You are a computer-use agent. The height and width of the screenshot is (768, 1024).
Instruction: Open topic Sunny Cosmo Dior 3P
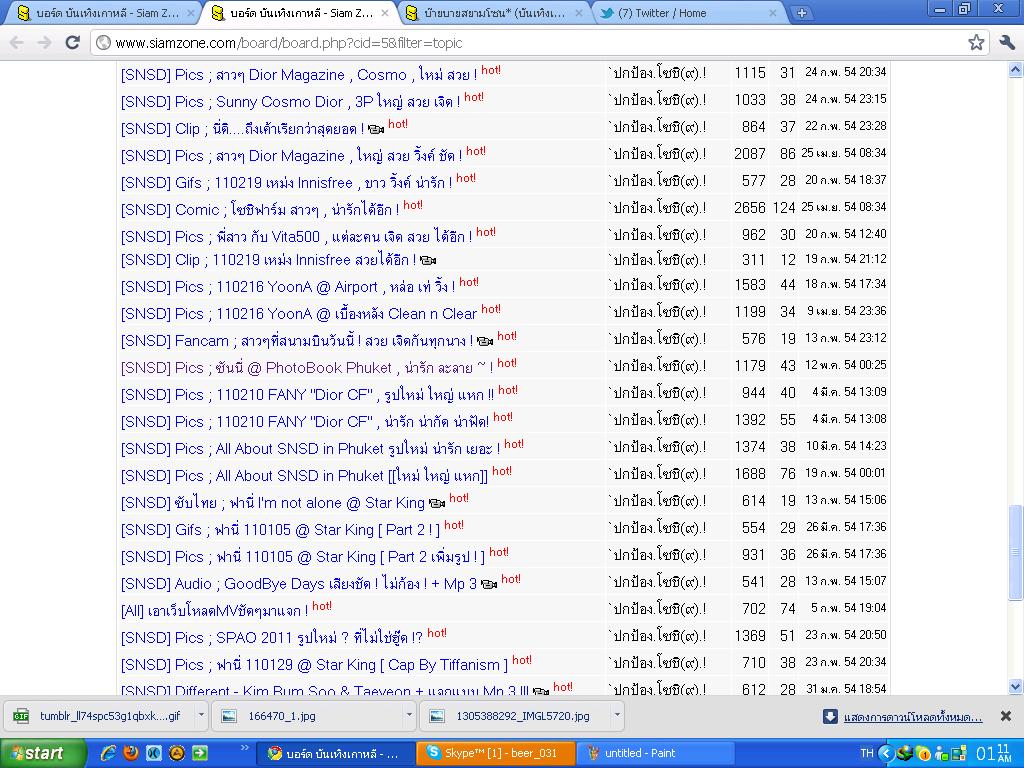coord(291,102)
